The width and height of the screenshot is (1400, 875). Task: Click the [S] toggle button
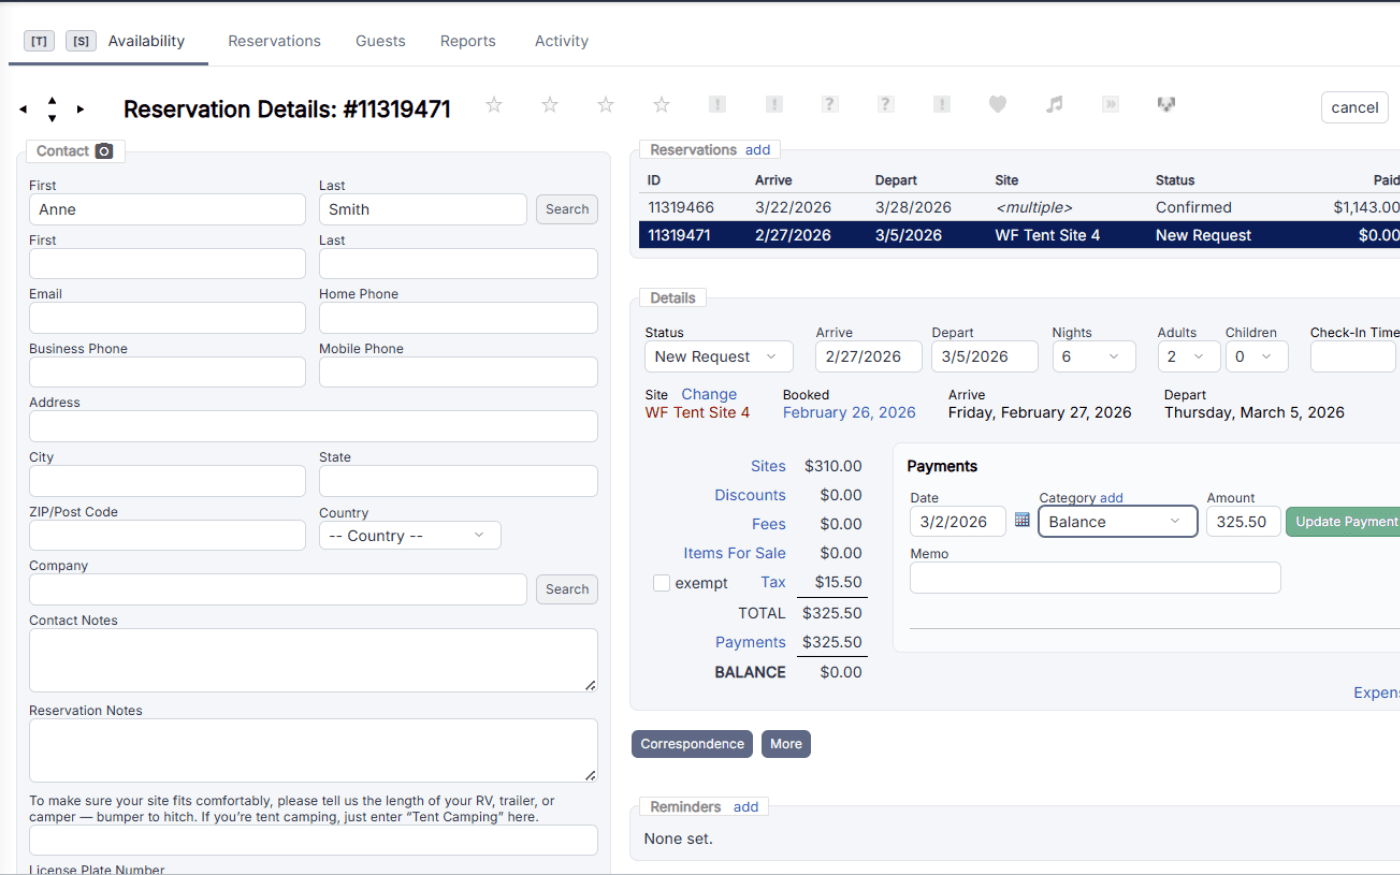pyautogui.click(x=81, y=40)
